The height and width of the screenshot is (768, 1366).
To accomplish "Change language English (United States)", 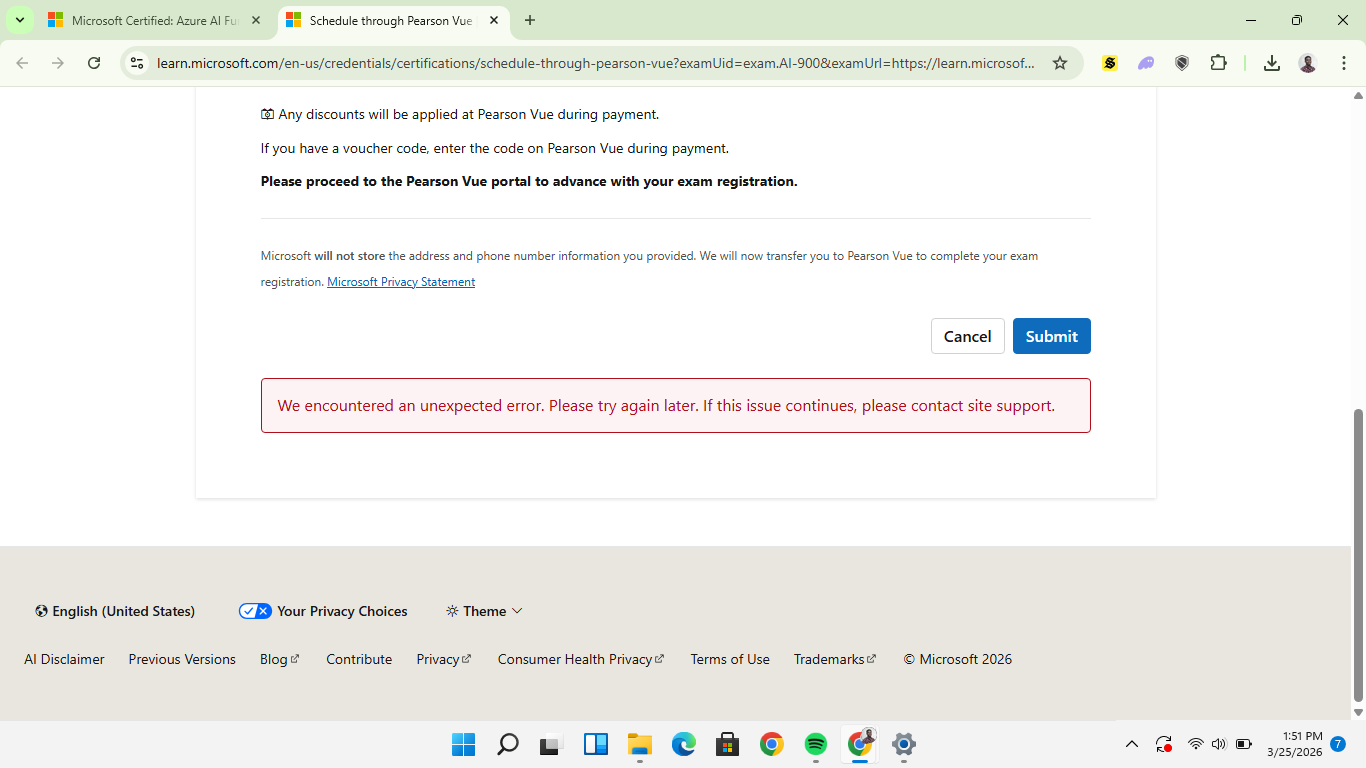I will pyautogui.click(x=115, y=611).
